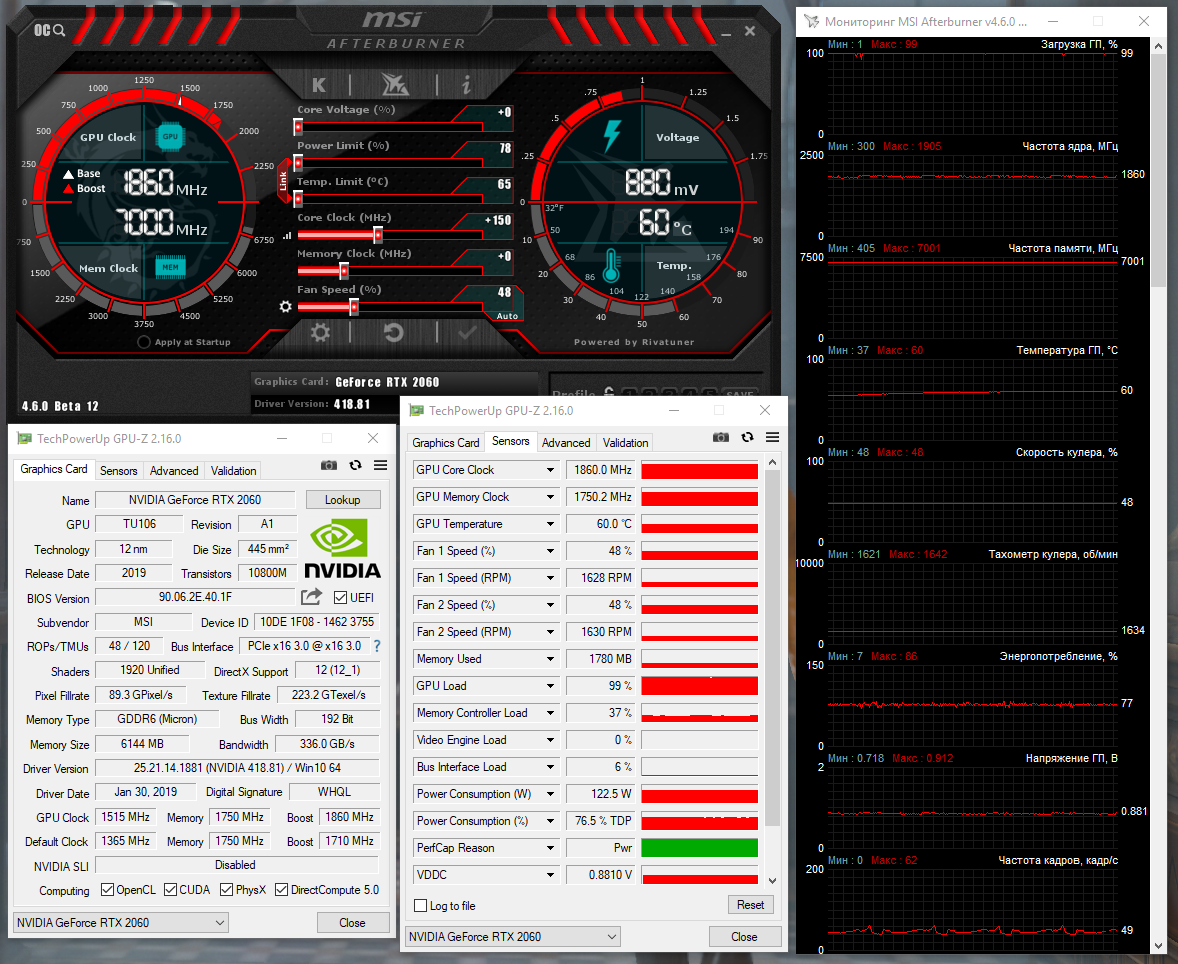Viewport: 1178px width, 964px height.
Task: Open the graphics card selector in Sensors window
Action: 513,937
